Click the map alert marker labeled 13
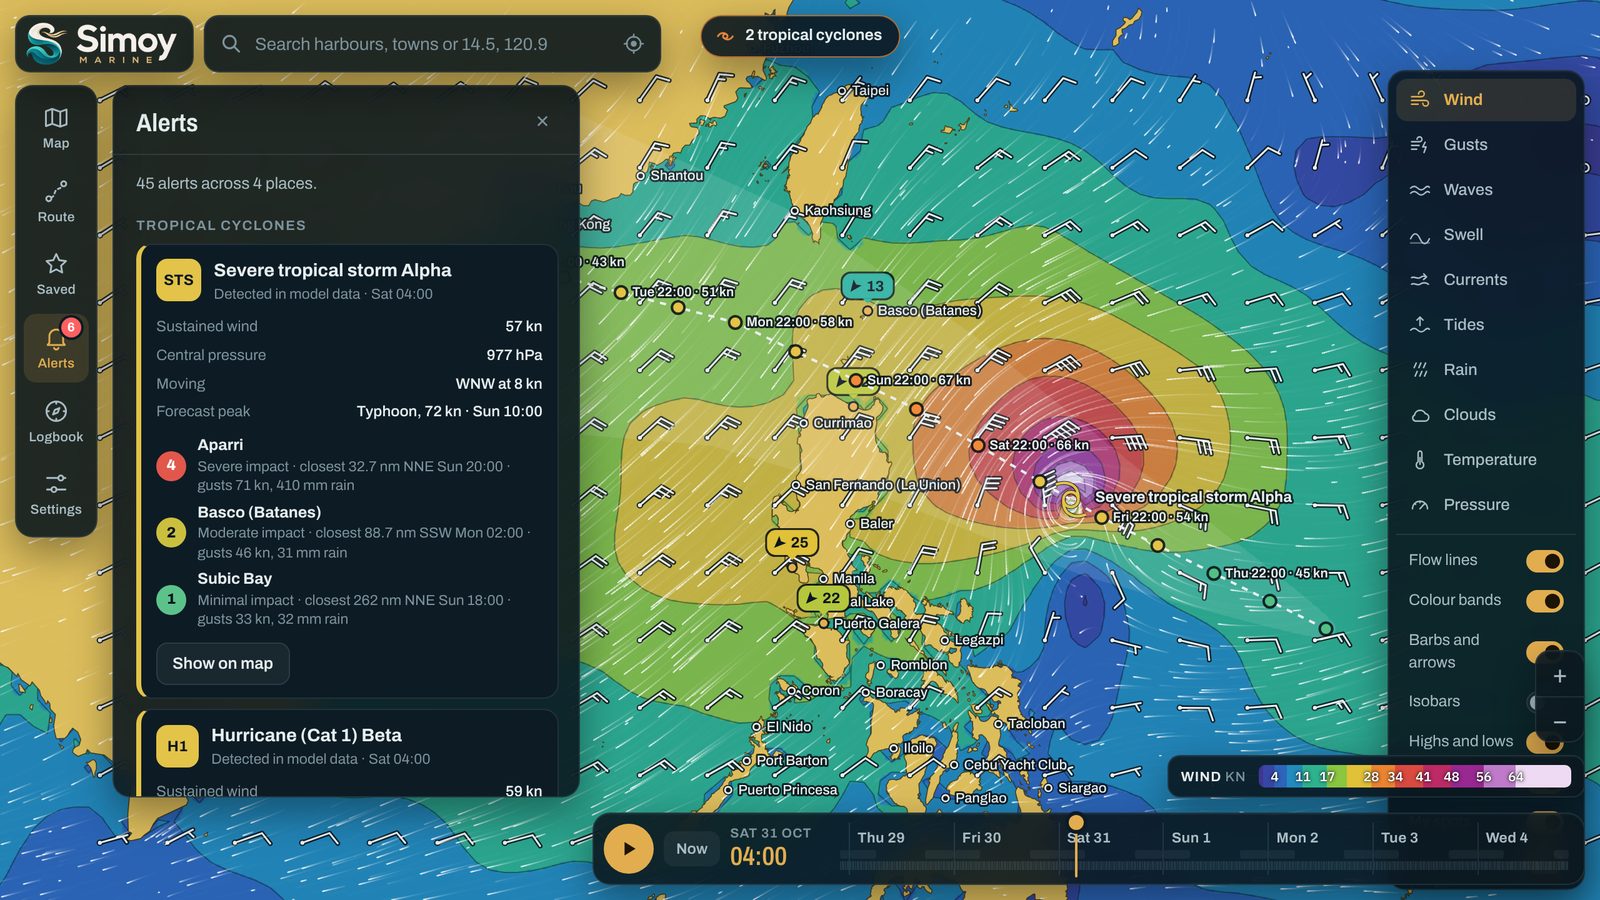The height and width of the screenshot is (900, 1600). pyautogui.click(x=866, y=286)
